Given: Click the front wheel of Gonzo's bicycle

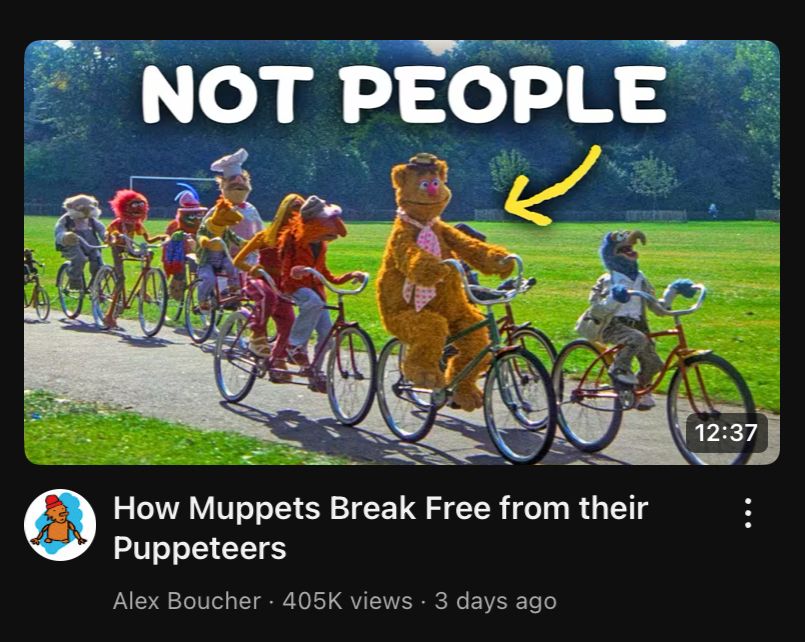Looking at the screenshot, I should [712, 408].
